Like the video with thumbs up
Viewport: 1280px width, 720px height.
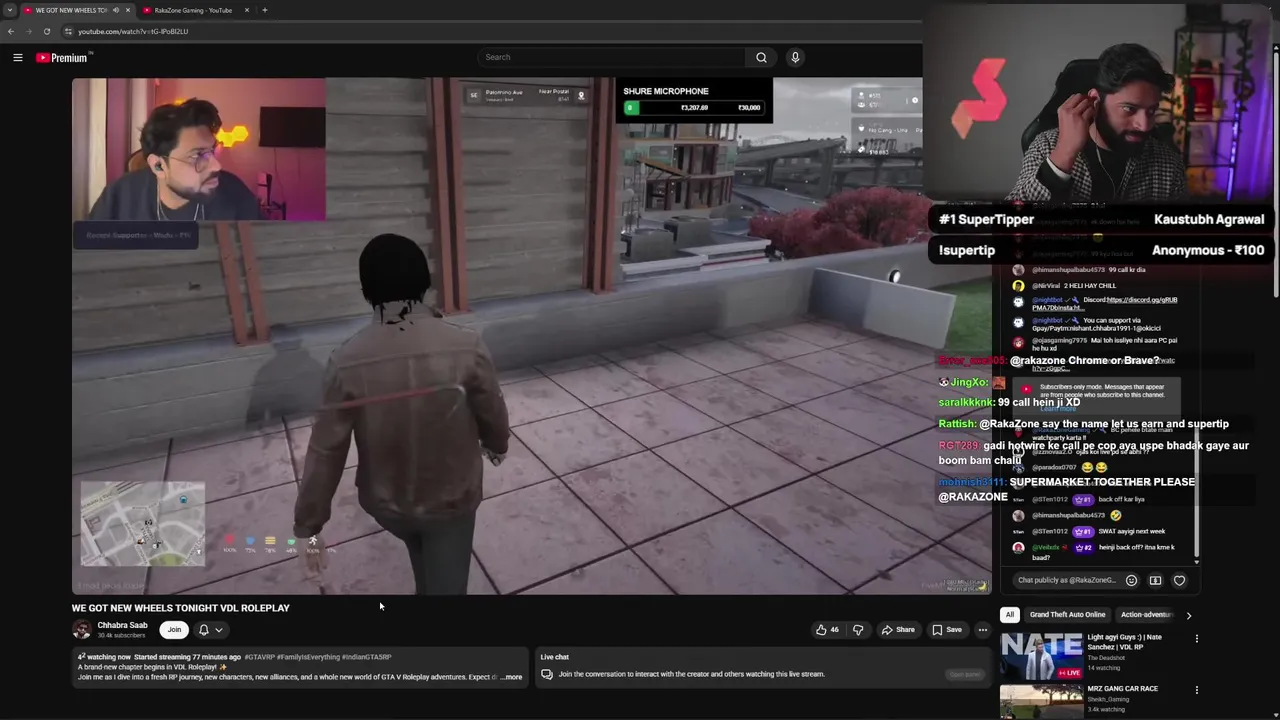coord(827,630)
